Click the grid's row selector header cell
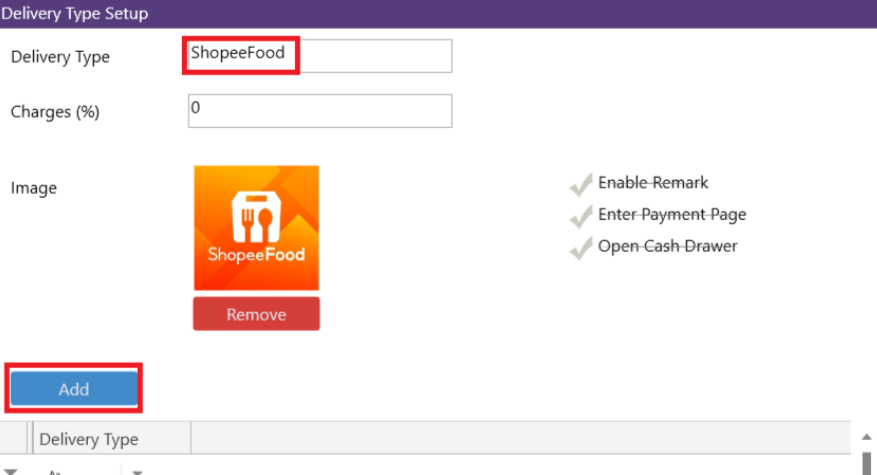Viewport: 877px width, 475px height. (15, 439)
